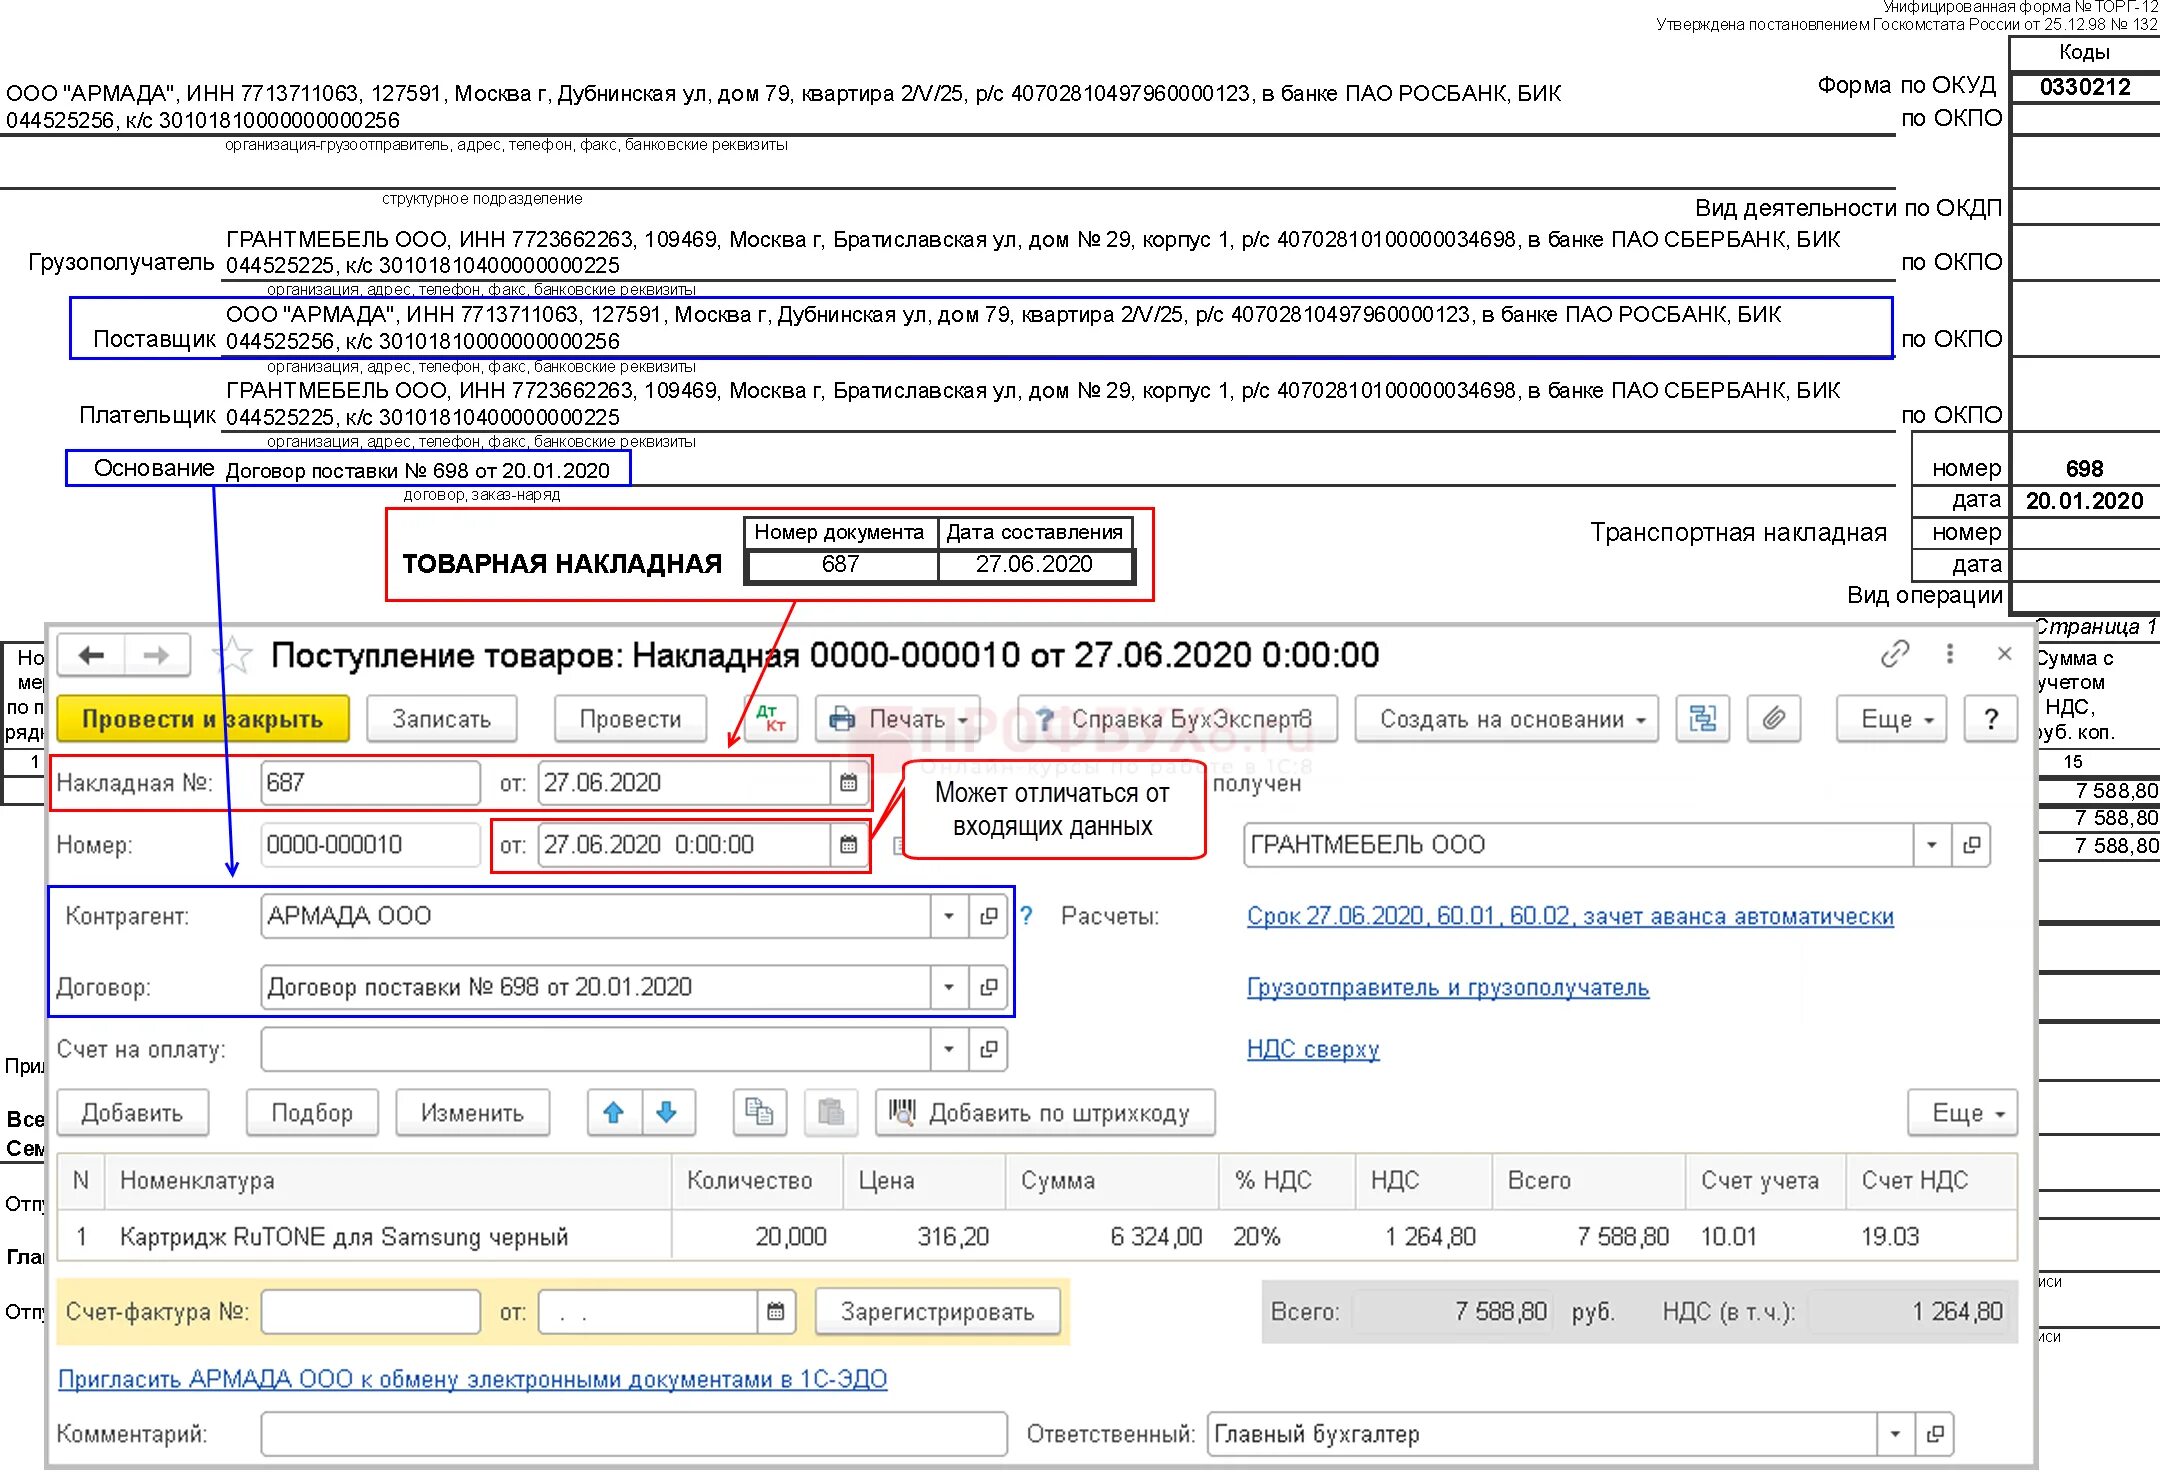
Task: Open calendar for Накладная date
Action: [848, 783]
